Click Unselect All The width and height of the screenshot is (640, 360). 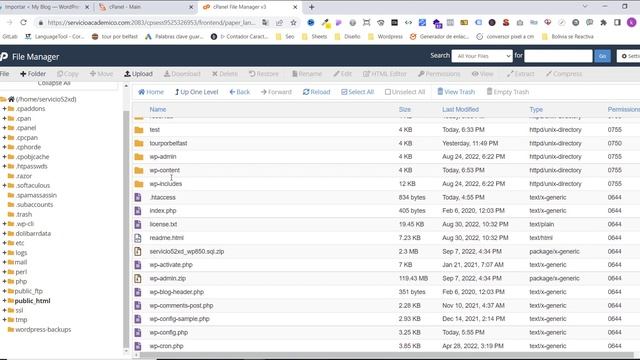click(x=405, y=92)
